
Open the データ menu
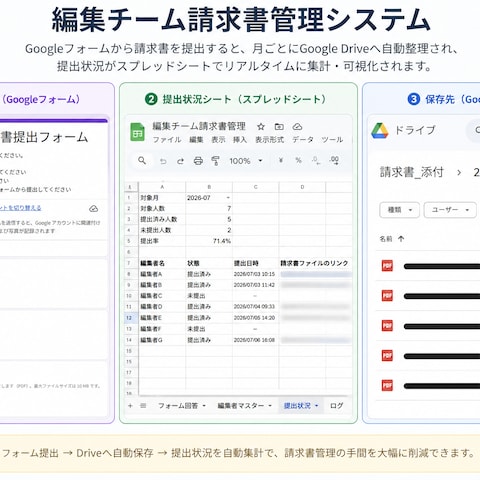coord(303,140)
